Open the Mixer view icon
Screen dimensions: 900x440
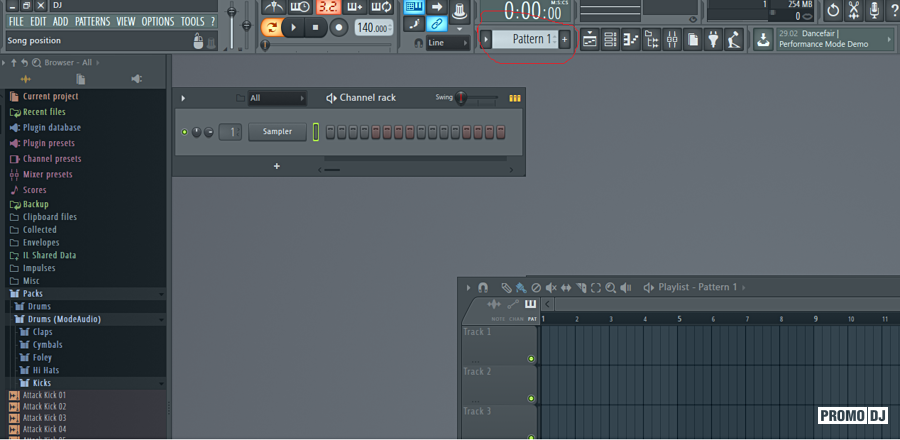tap(672, 40)
